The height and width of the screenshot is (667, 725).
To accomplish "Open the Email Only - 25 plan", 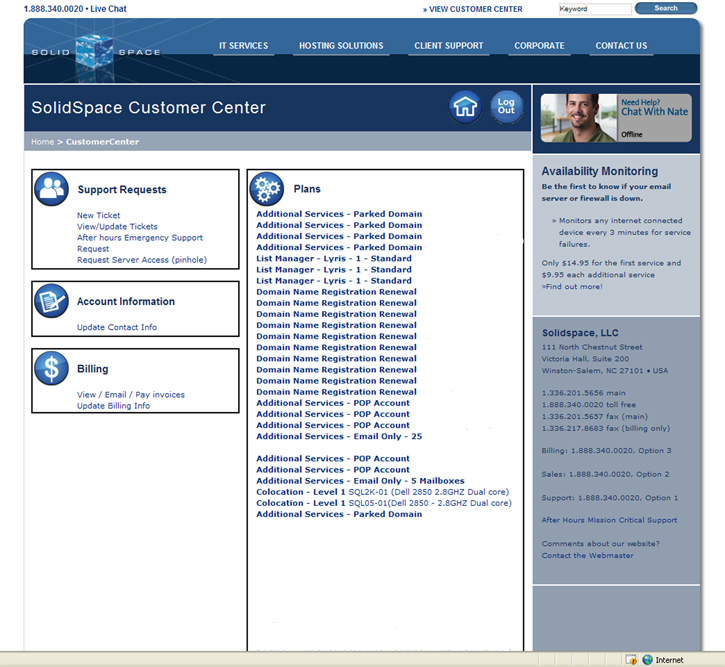I will (339, 436).
